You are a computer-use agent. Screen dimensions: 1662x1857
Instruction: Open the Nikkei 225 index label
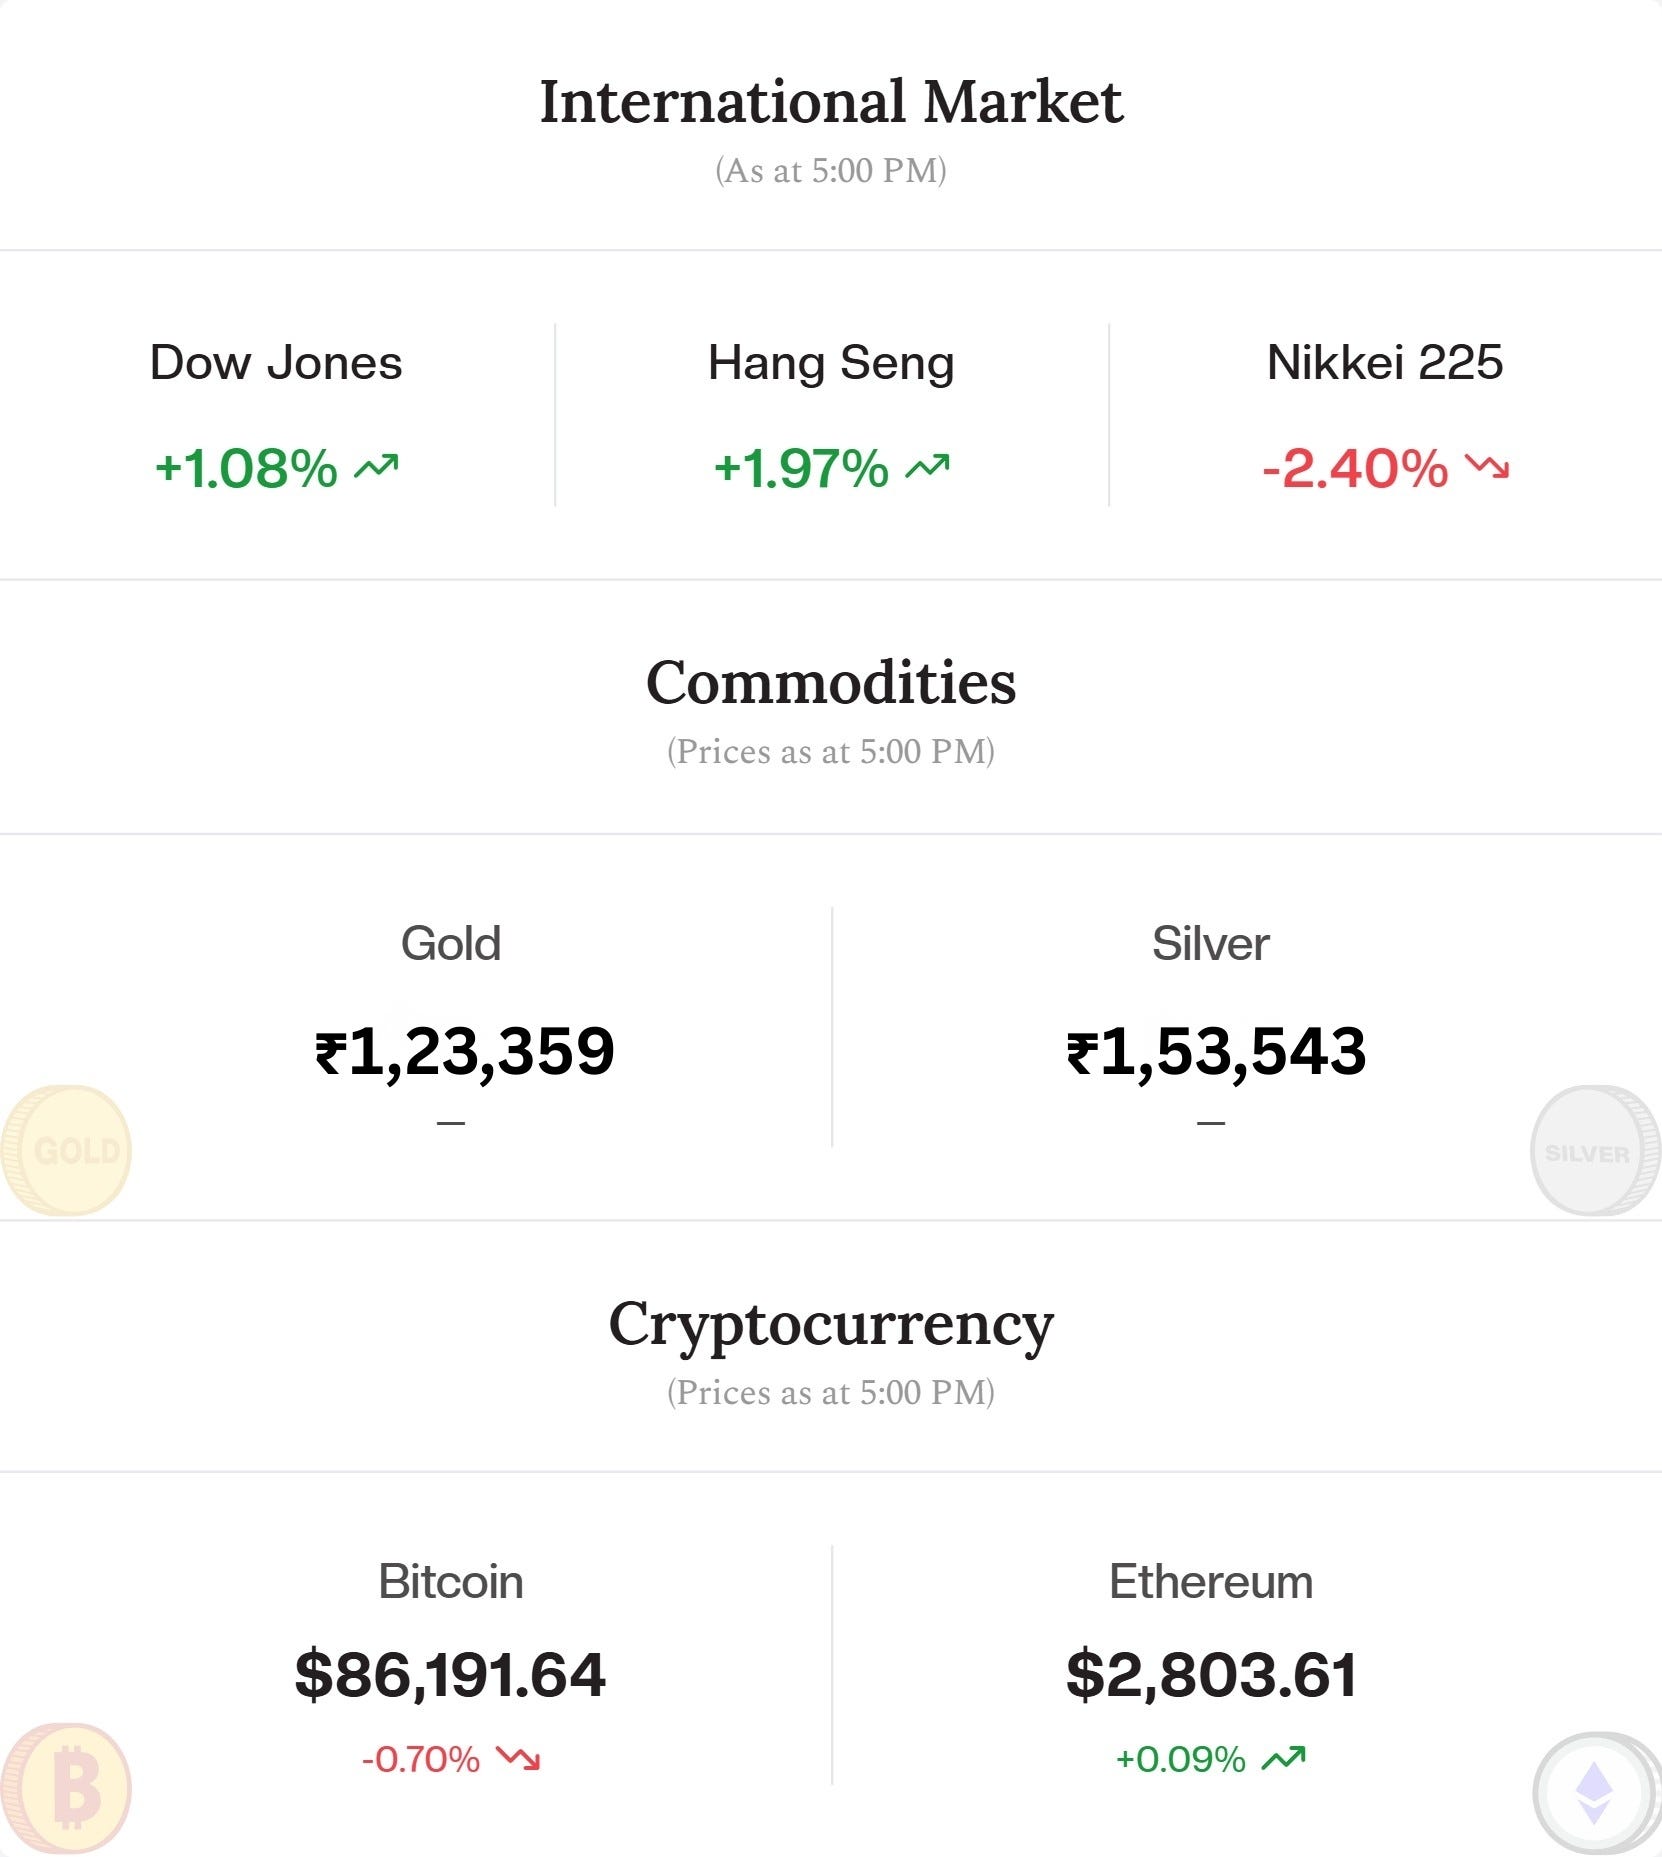click(1385, 362)
